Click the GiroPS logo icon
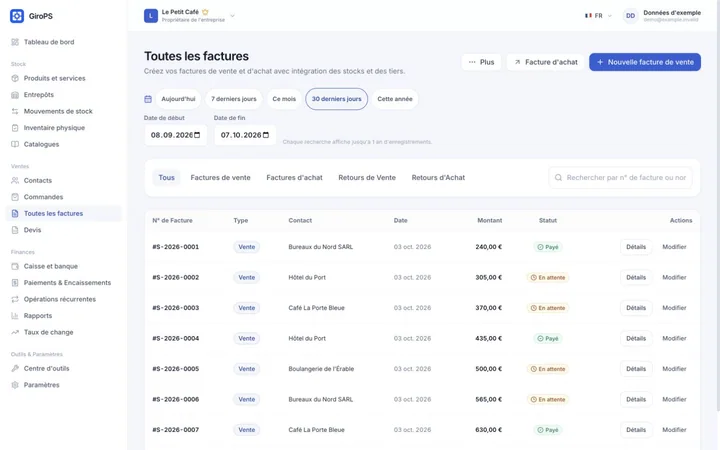This screenshot has height=450, width=720. coord(17,16)
